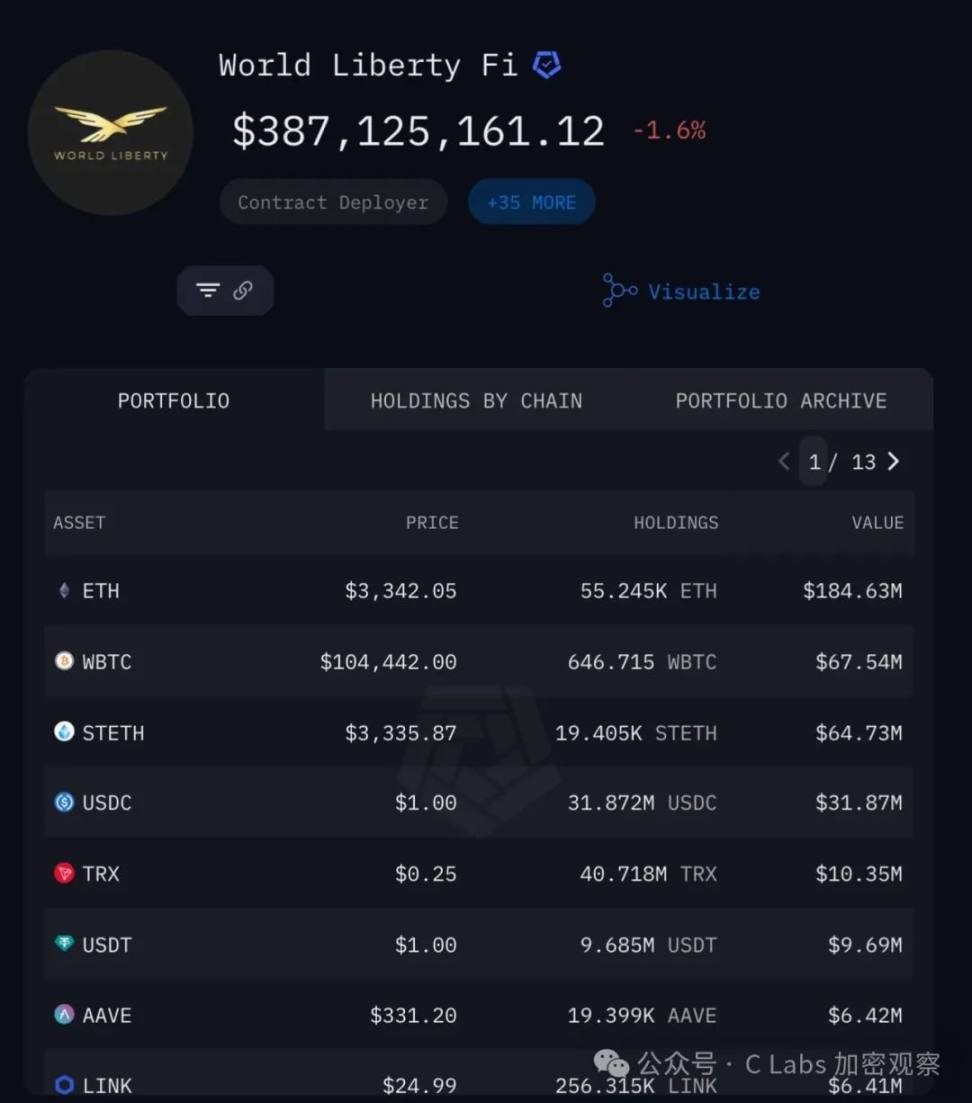The width and height of the screenshot is (972, 1103).
Task: Open the Portfolio Archive tab
Action: 780,401
